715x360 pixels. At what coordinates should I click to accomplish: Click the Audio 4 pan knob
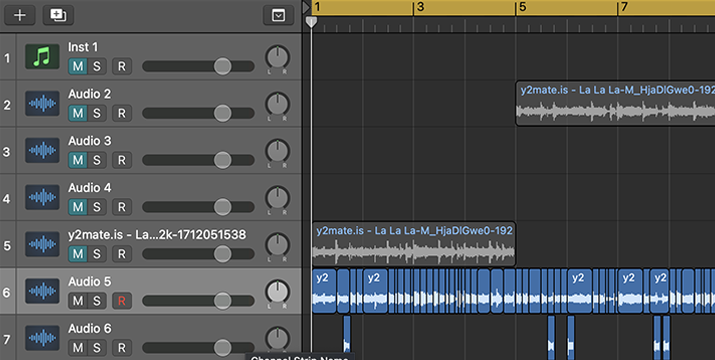pos(277,198)
